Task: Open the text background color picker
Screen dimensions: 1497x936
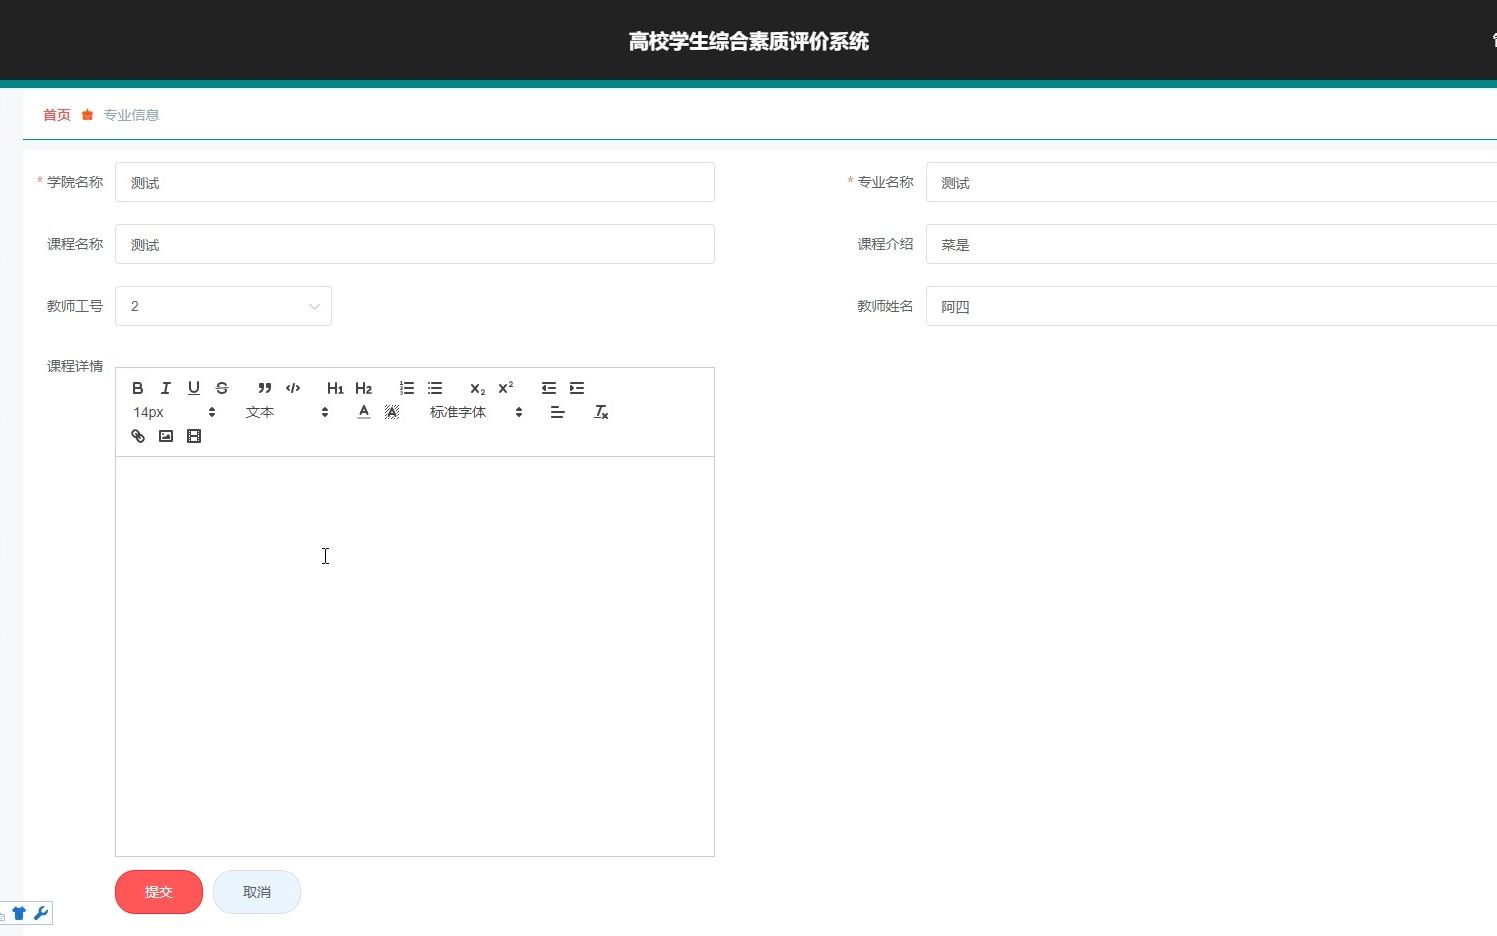Action: (392, 412)
